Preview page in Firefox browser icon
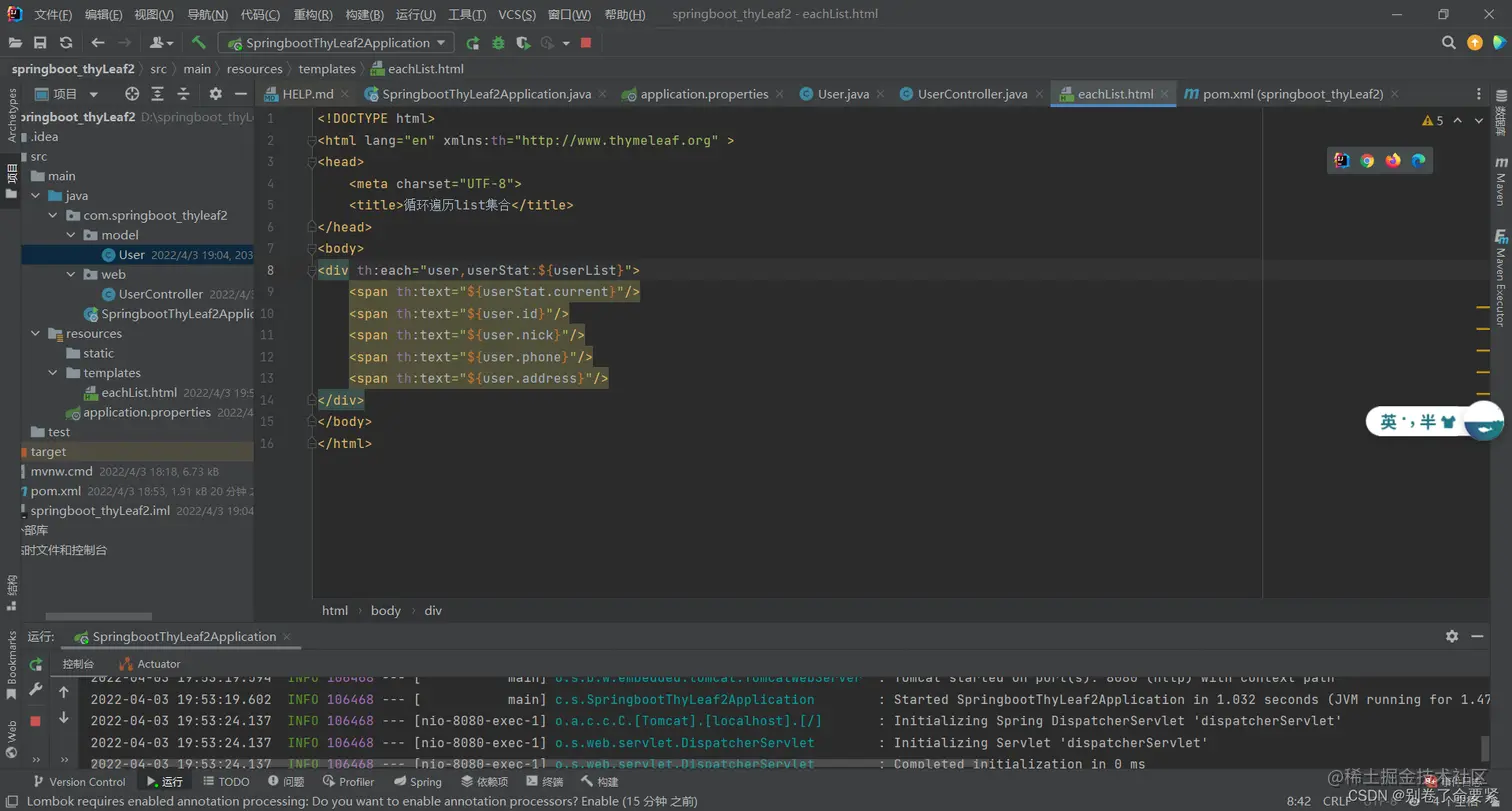 point(1393,160)
